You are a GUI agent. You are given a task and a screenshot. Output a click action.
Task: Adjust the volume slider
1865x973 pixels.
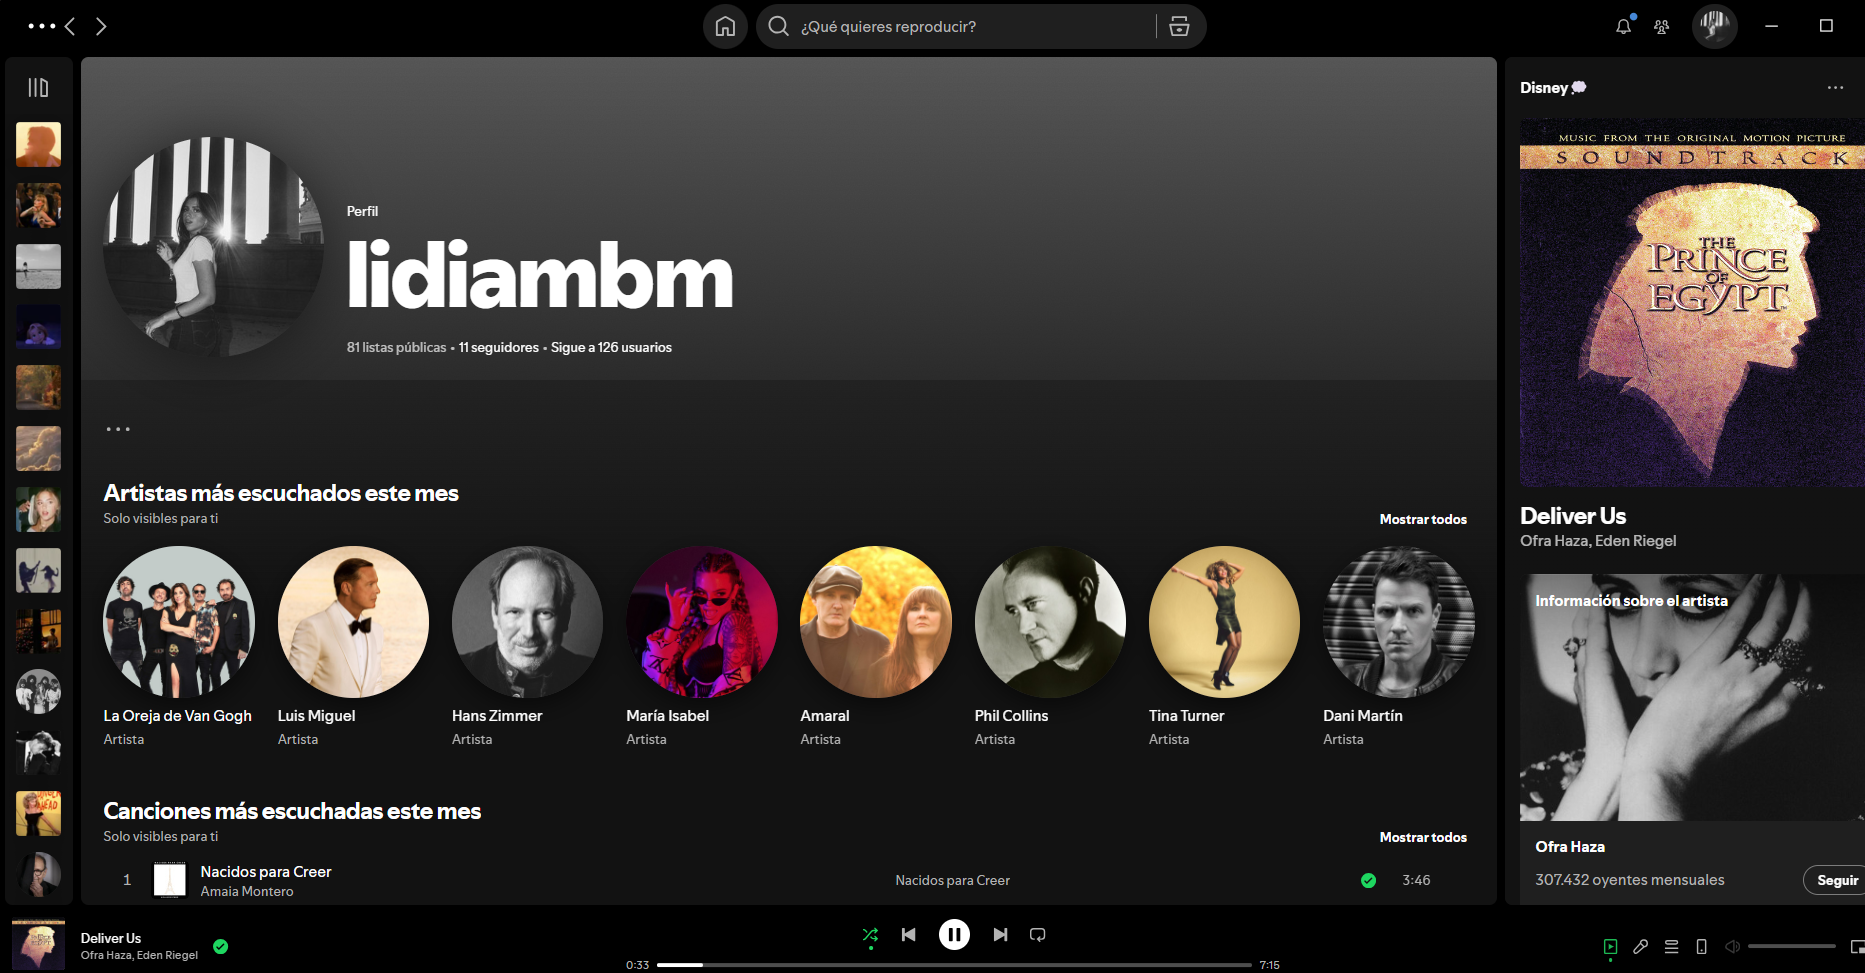point(1791,946)
